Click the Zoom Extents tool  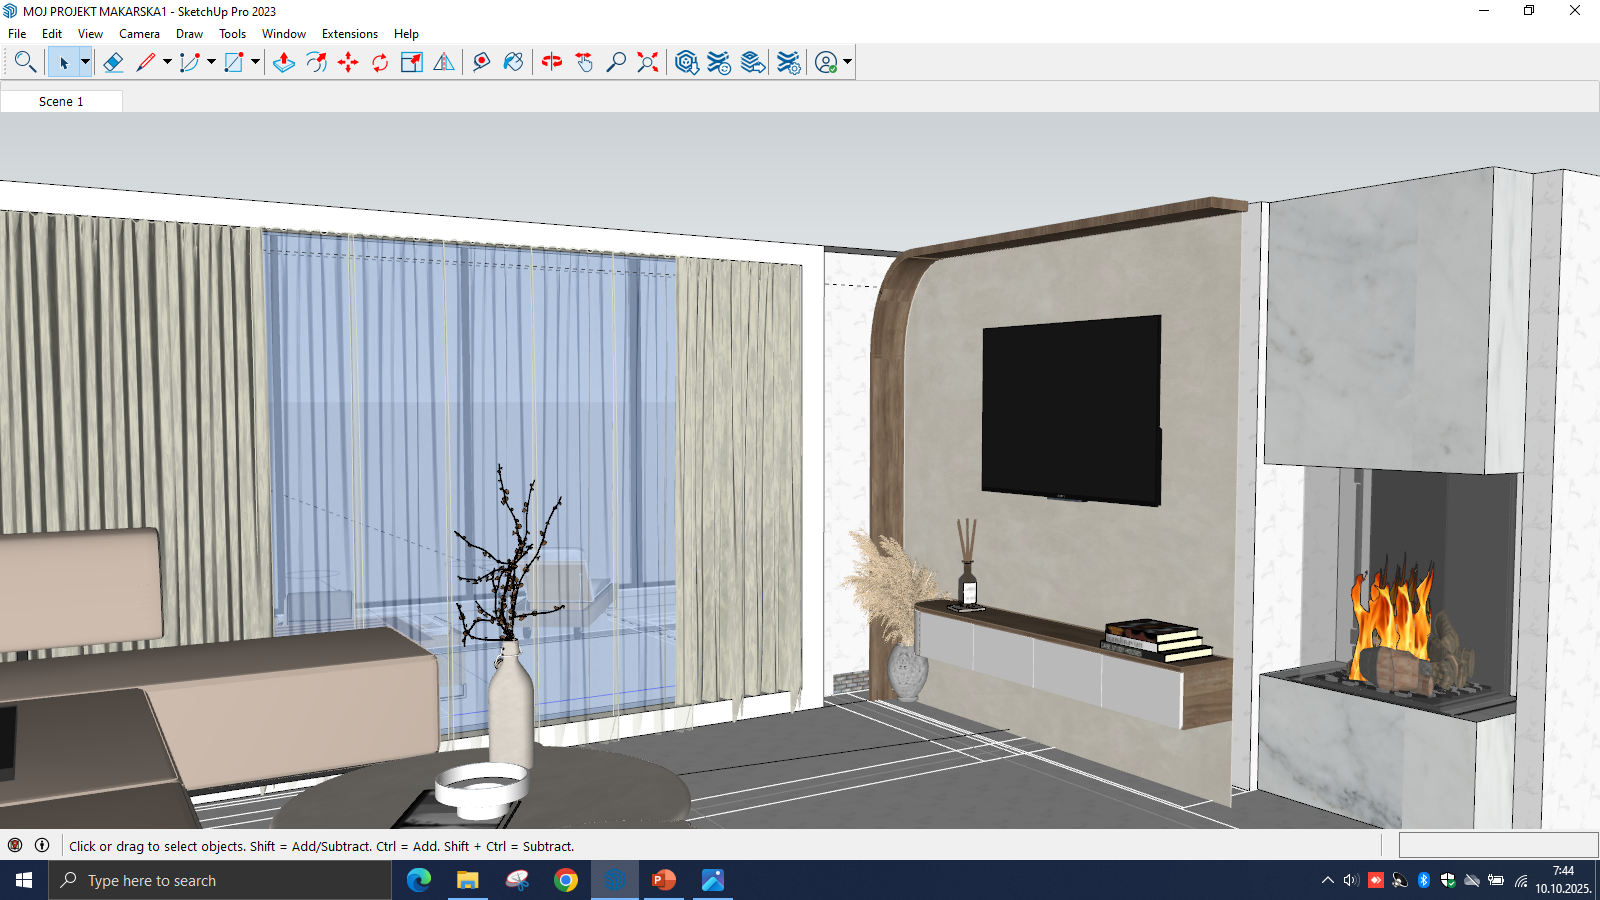[648, 62]
